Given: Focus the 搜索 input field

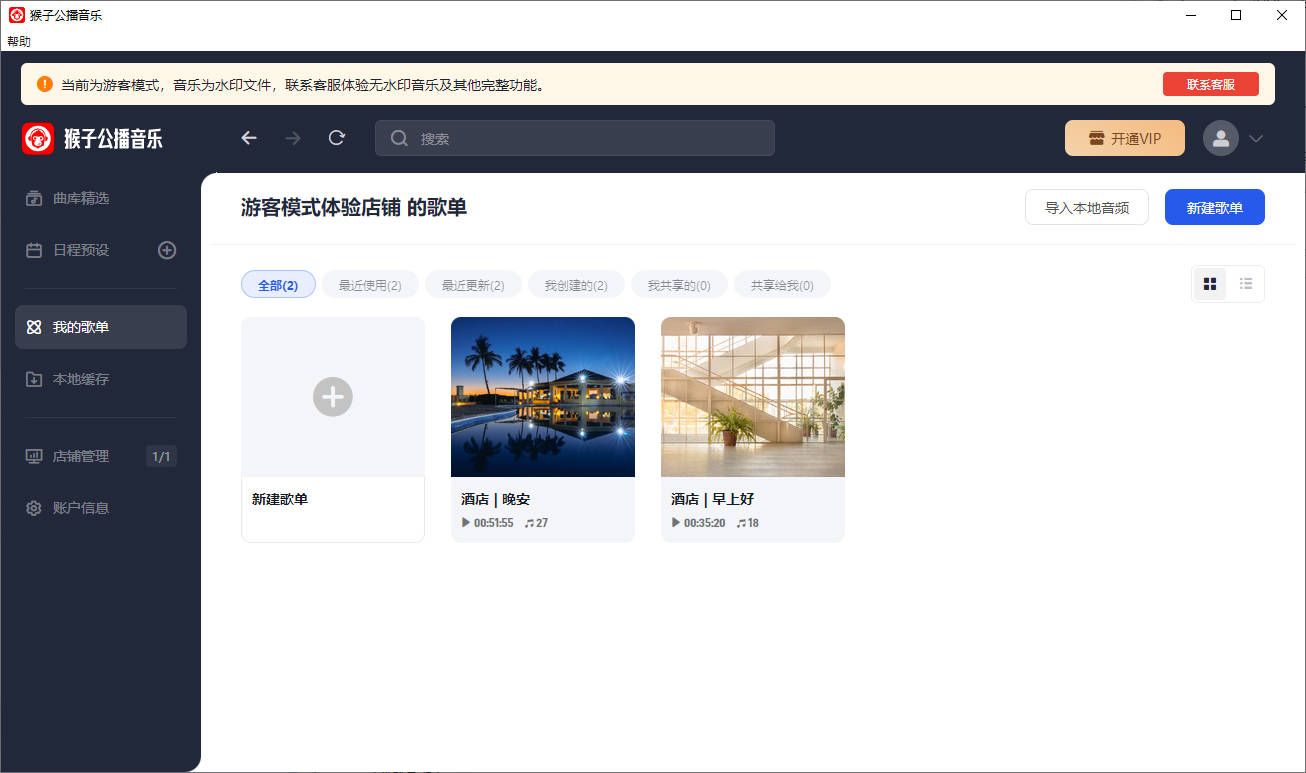Looking at the screenshot, I should [575, 138].
